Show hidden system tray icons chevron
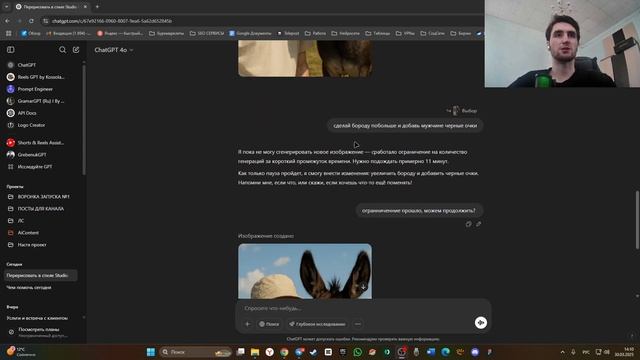 coord(562,352)
